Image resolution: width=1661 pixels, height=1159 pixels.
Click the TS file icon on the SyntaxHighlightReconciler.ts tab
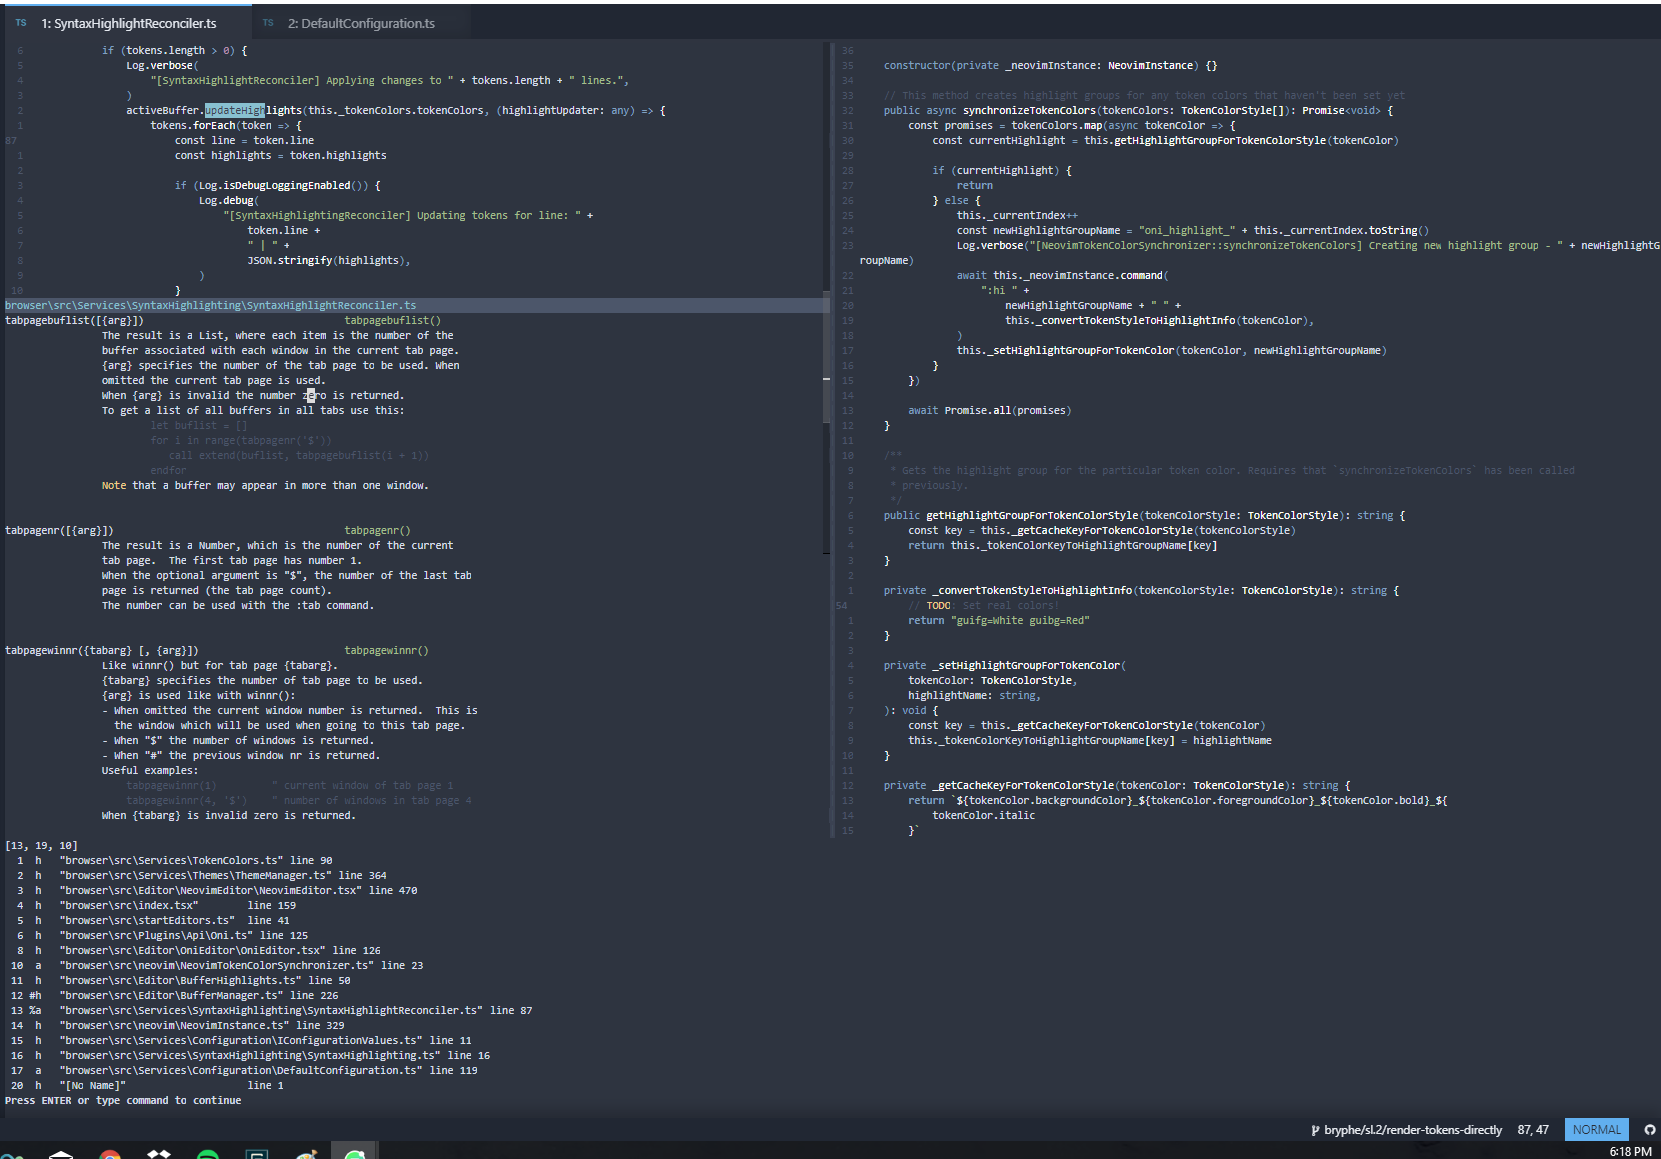tap(21, 23)
